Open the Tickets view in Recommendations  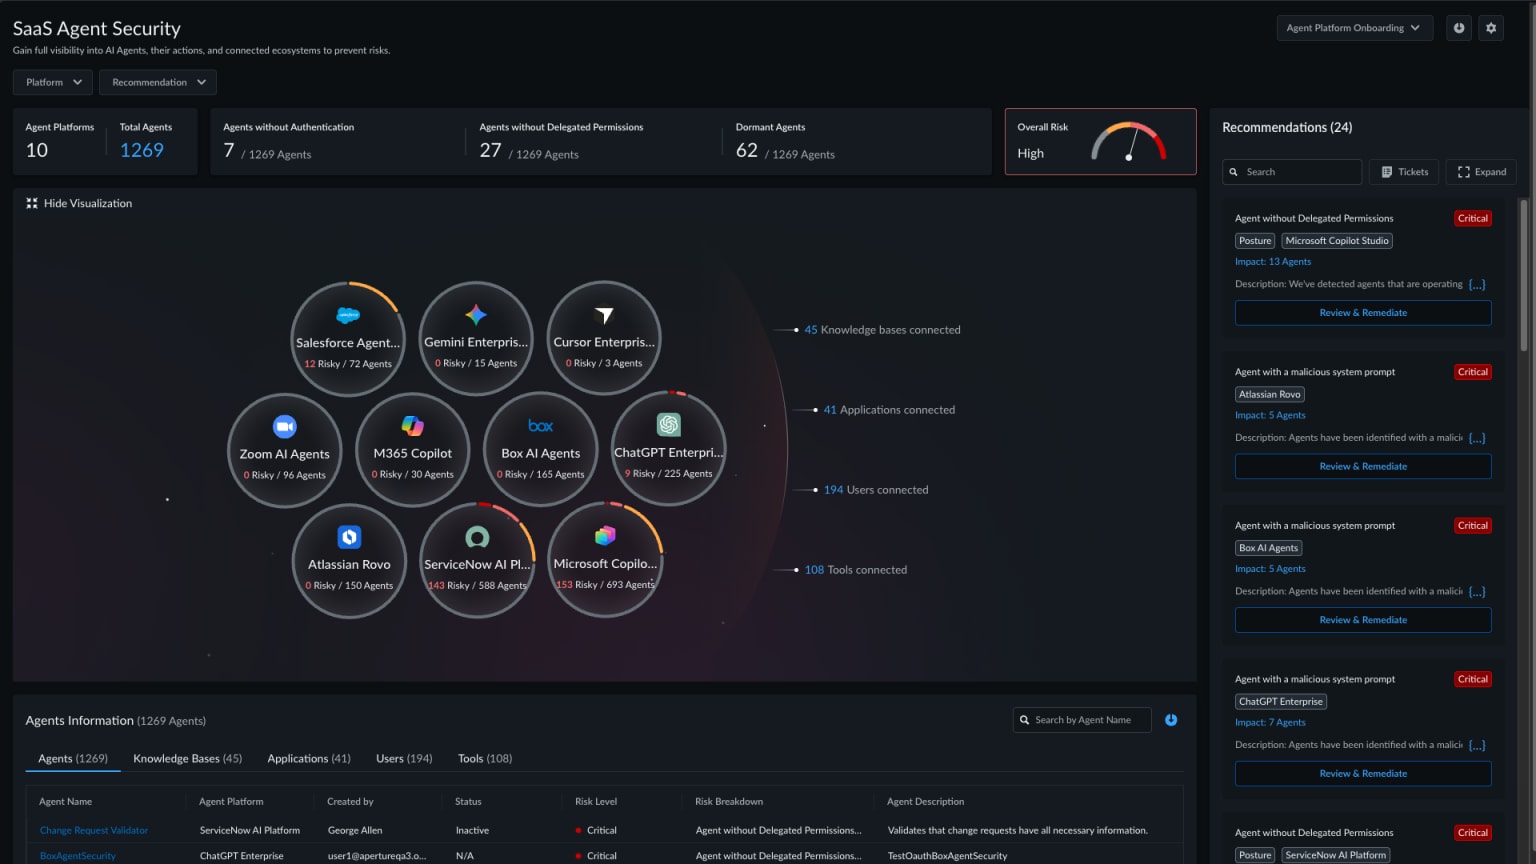coord(1404,172)
